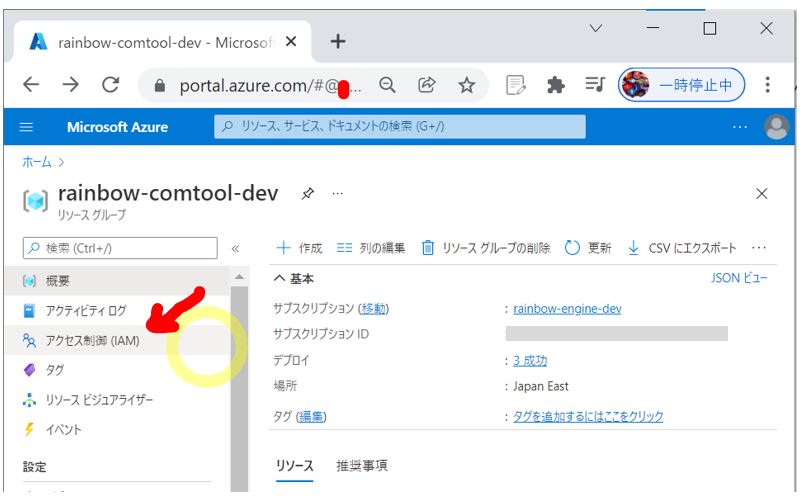Image resolution: width=804 pixels, height=499 pixels.
Task: Open more options beside the resource group title
Action: tap(337, 194)
